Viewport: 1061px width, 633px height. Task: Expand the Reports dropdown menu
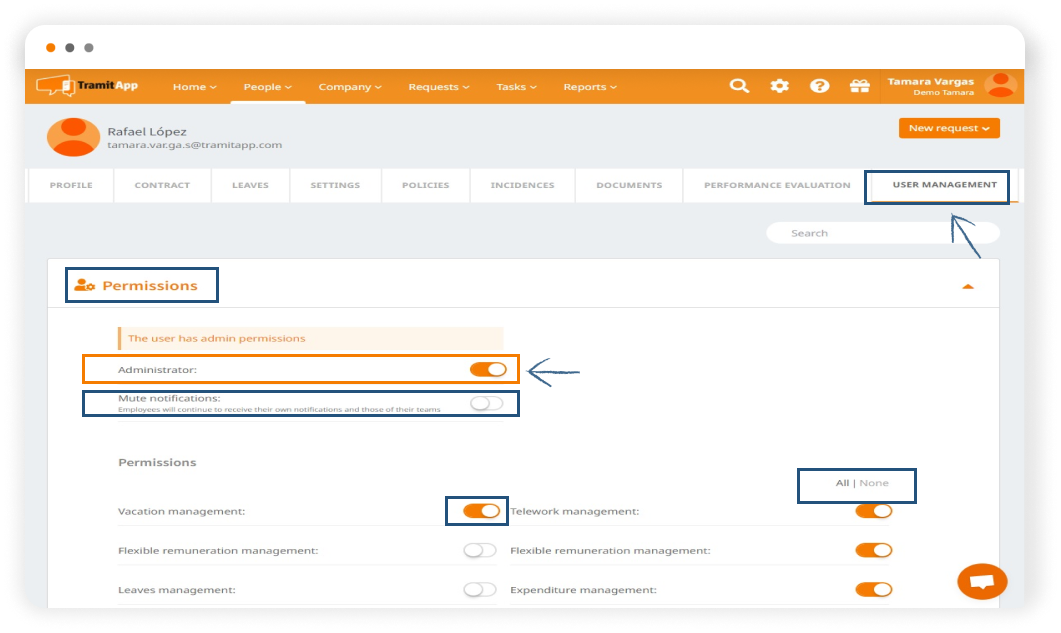click(589, 87)
